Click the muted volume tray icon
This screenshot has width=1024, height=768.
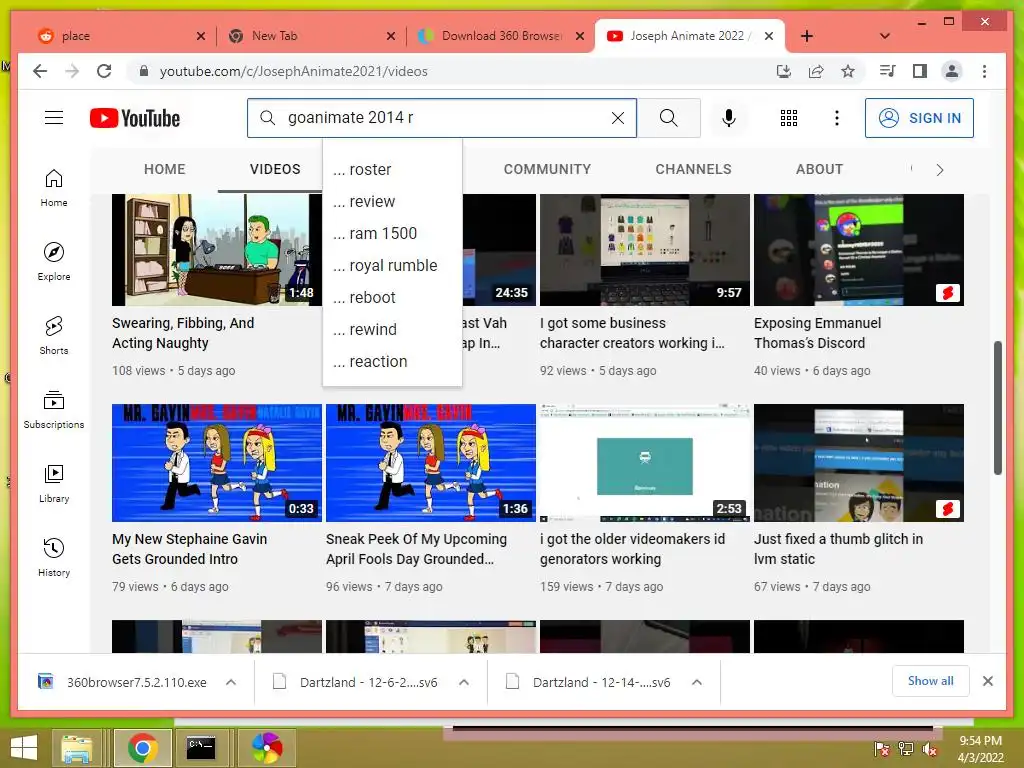coord(930,749)
